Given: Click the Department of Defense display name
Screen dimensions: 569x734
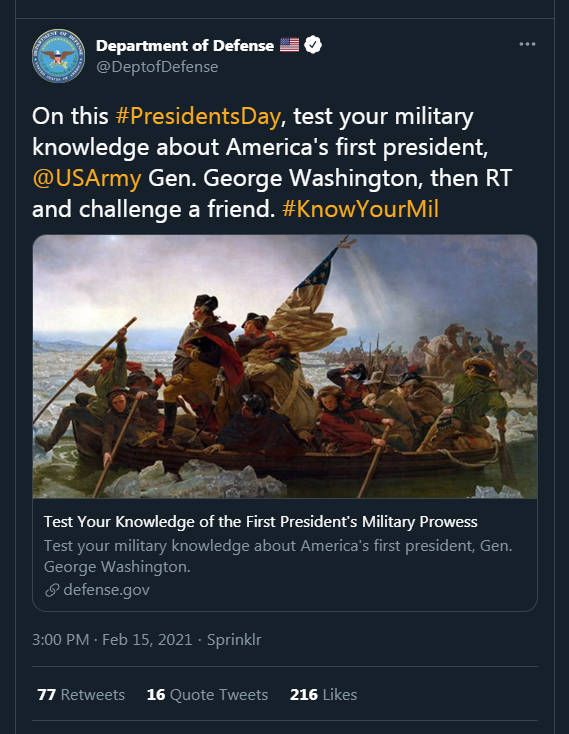Looking at the screenshot, I should tap(185, 45).
